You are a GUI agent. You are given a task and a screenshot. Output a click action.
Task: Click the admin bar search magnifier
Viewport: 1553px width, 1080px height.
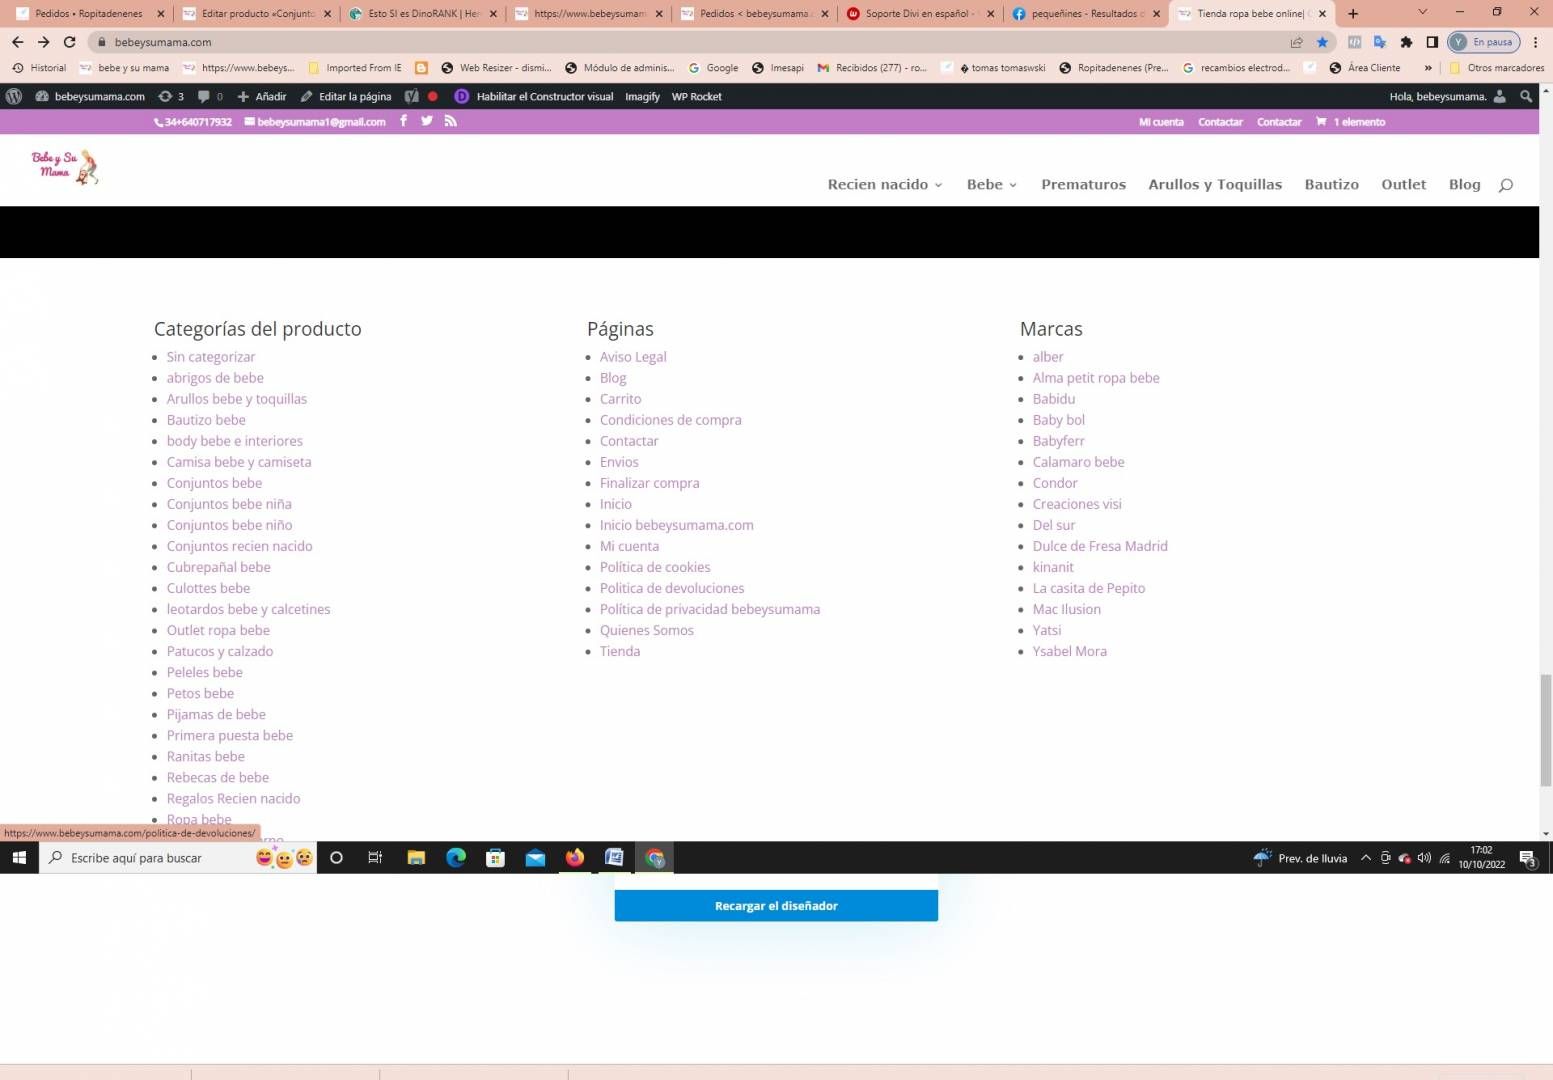pos(1526,96)
